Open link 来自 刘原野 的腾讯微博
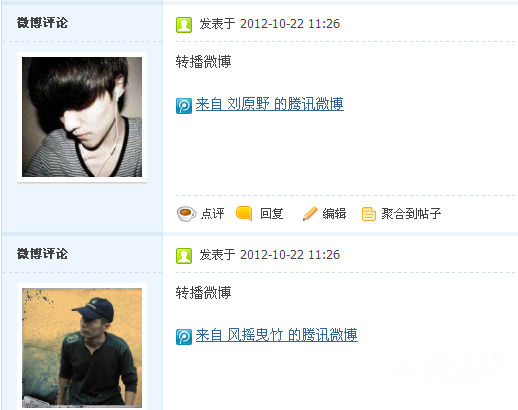This screenshot has height=410, width=518. (270, 104)
